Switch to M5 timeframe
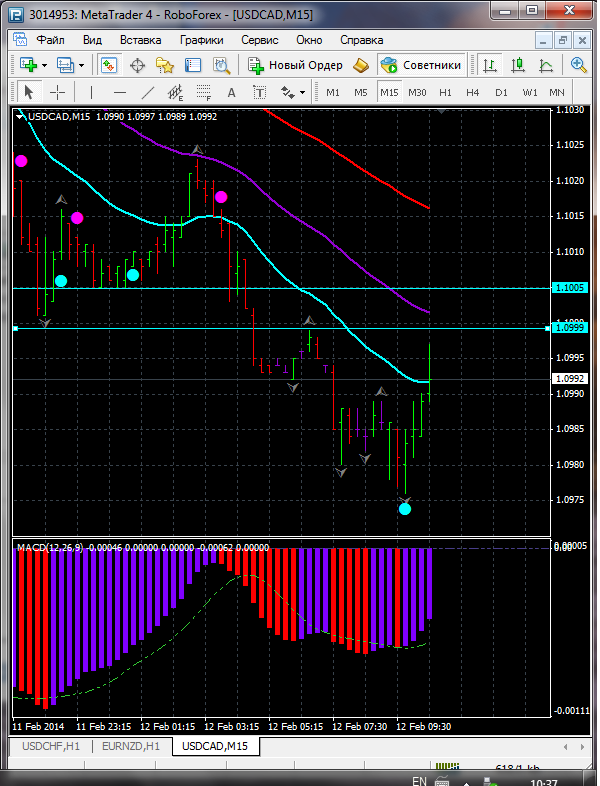600x786 pixels. (x=361, y=93)
